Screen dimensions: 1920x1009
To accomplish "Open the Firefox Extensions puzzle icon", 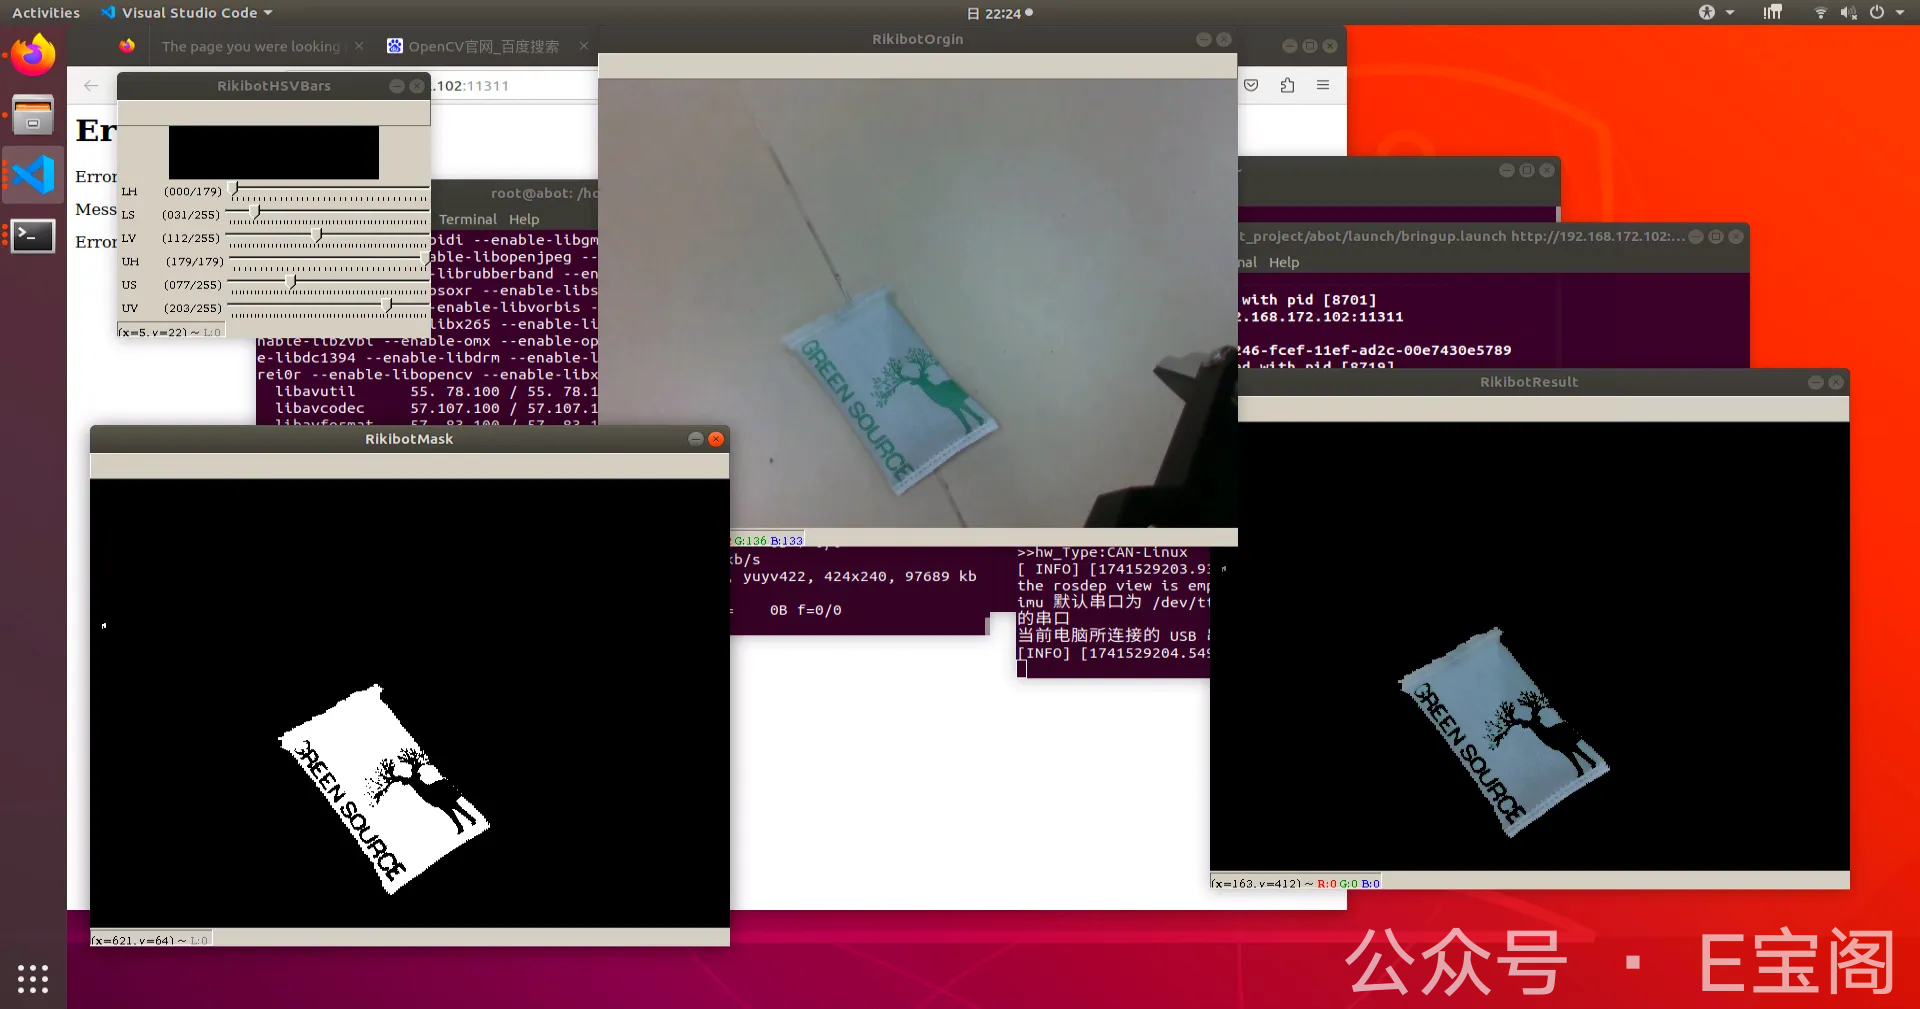I will [x=1287, y=86].
